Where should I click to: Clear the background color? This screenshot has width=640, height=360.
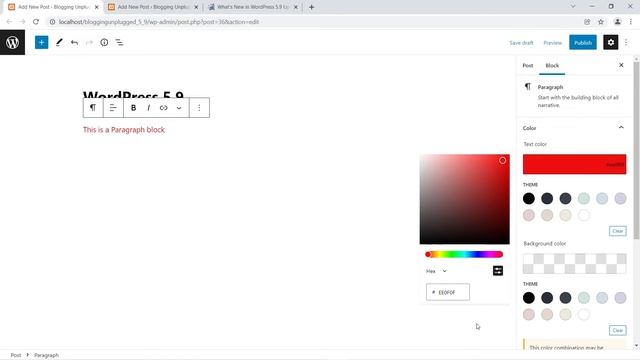click(618, 330)
